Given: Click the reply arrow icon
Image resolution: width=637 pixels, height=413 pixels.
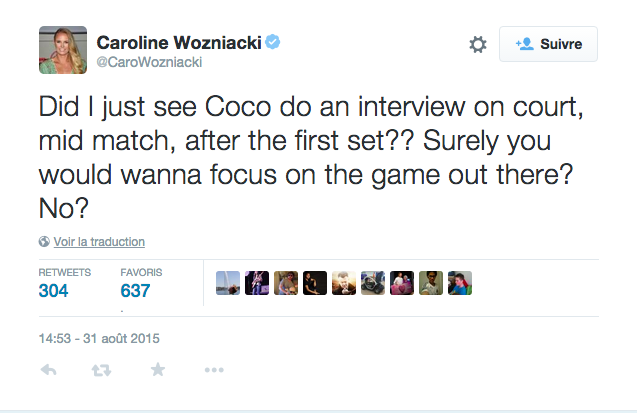Looking at the screenshot, I should 48,370.
